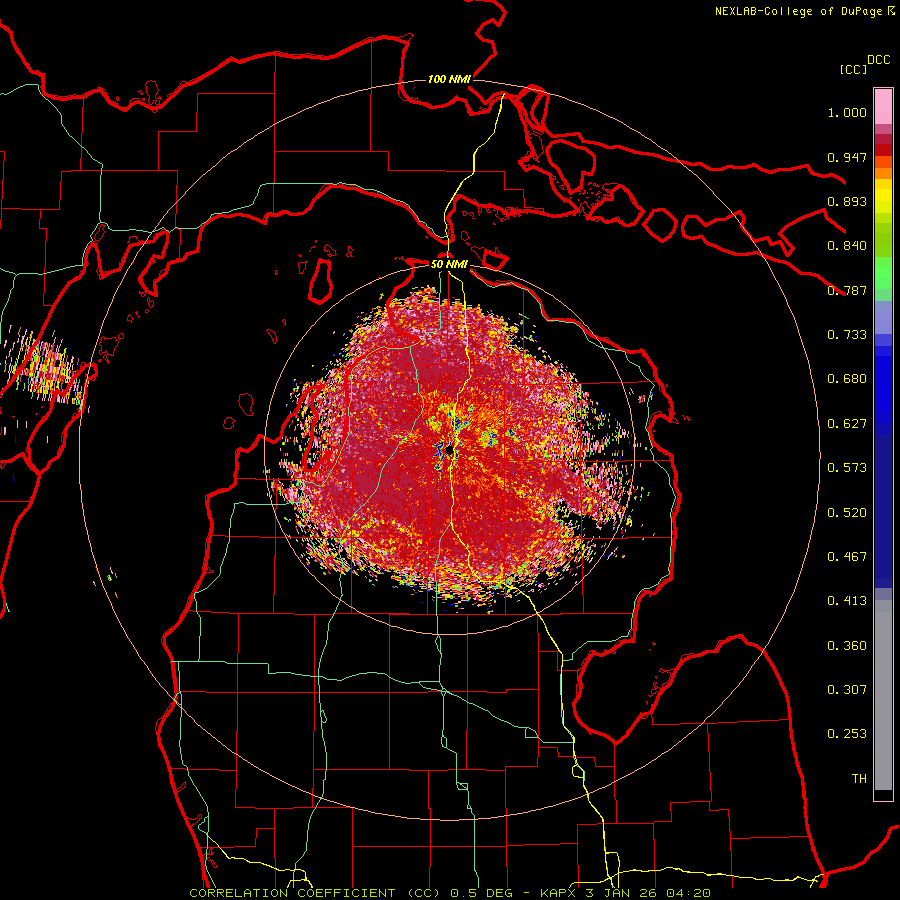This screenshot has width=900, height=900.
Task: Click the 50 NMI range ring label
Action: coord(449,264)
